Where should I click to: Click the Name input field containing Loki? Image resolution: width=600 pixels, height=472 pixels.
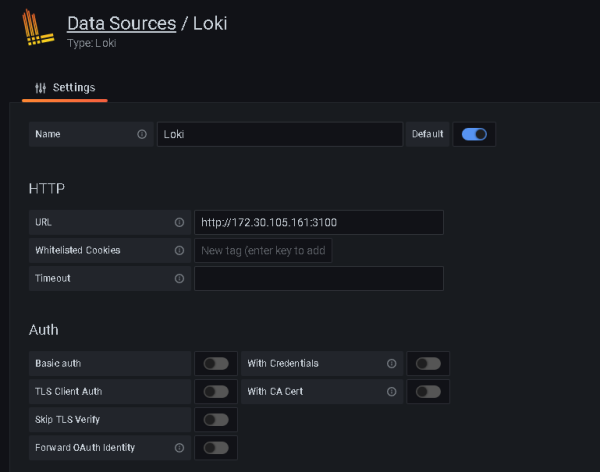click(x=279, y=135)
